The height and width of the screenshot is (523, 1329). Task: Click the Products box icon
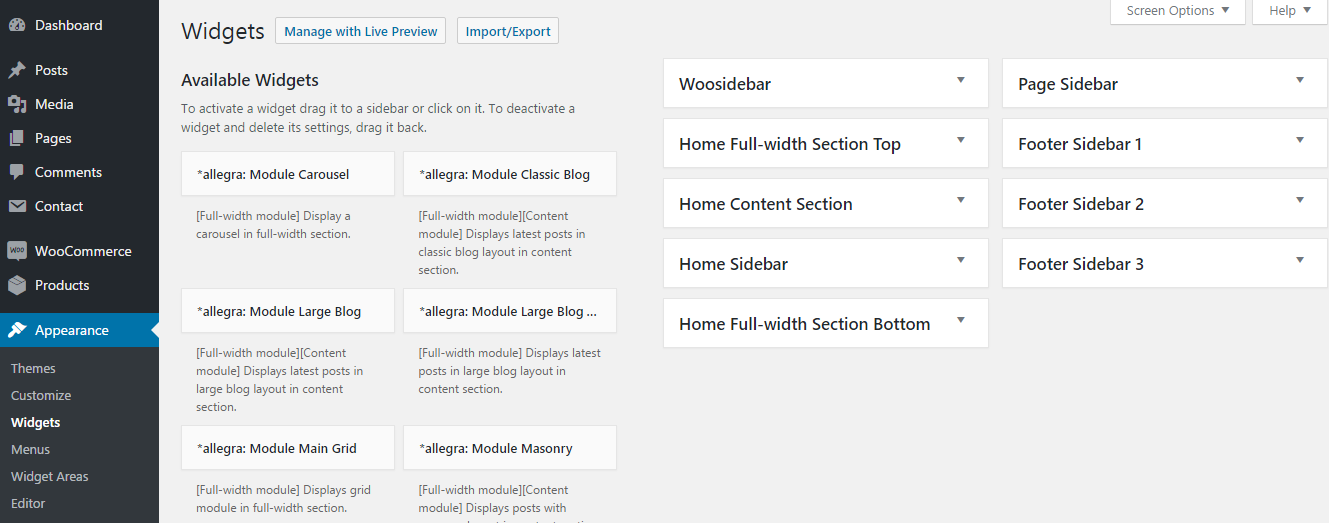pyautogui.click(x=17, y=285)
